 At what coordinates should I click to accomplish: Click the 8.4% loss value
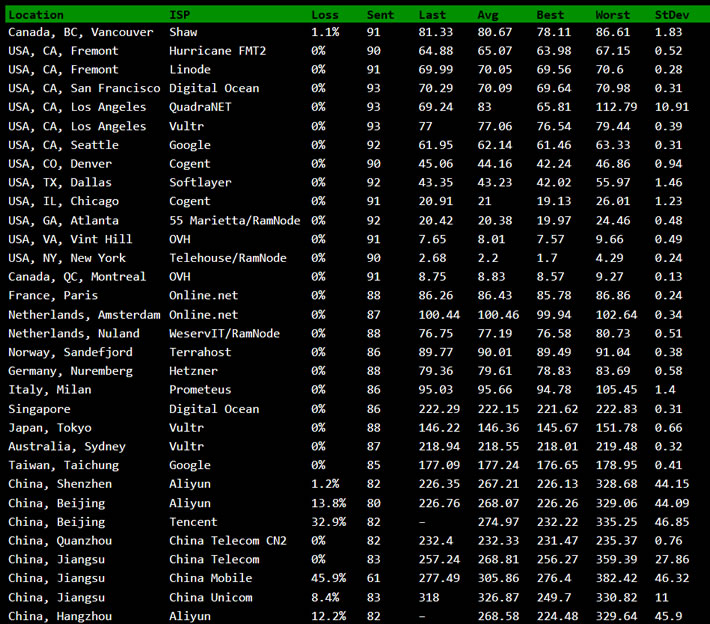point(325,598)
